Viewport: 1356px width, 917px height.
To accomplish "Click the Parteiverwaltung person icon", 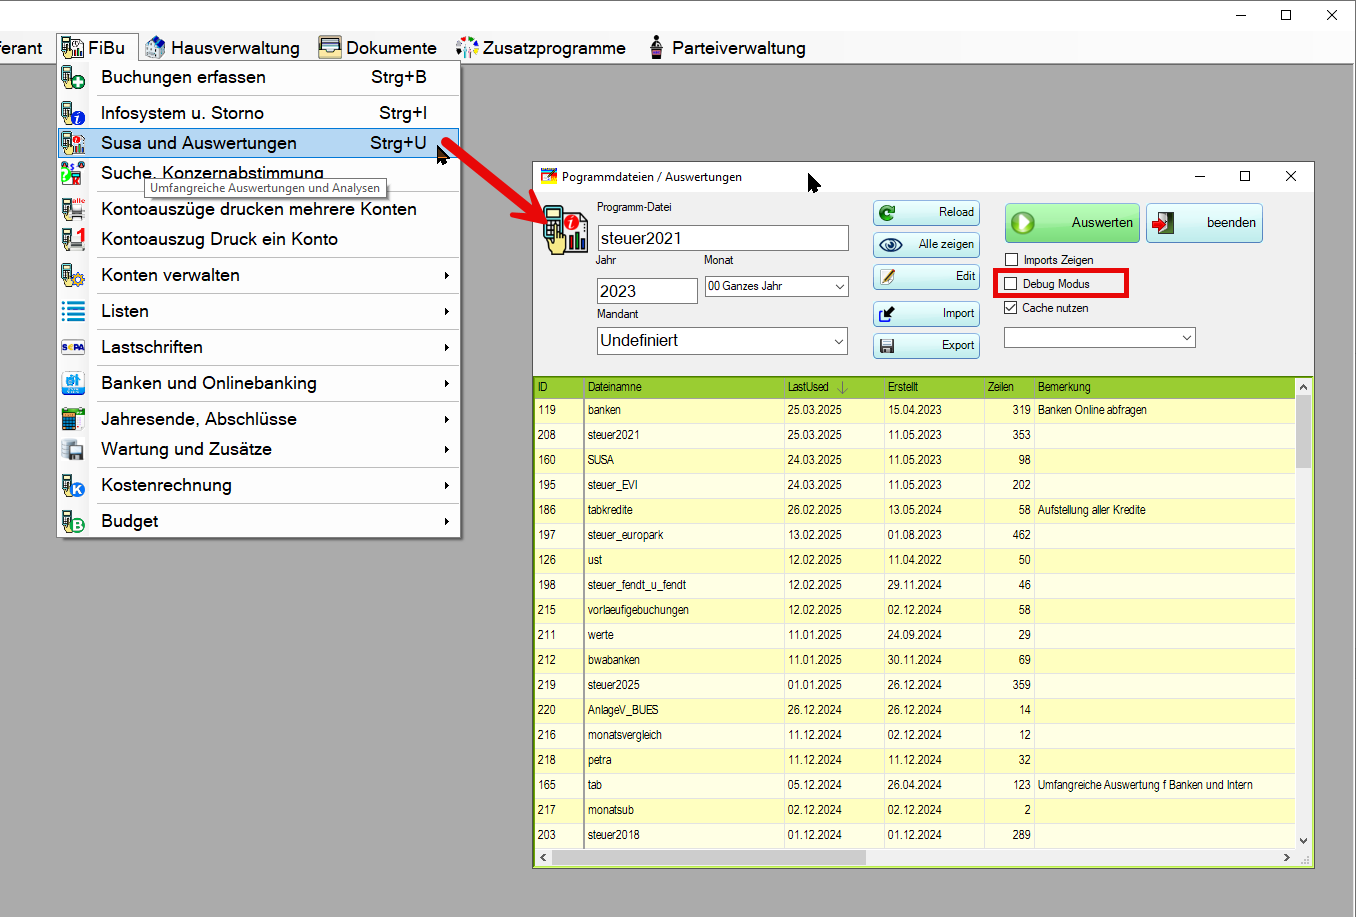I will click(x=656, y=47).
